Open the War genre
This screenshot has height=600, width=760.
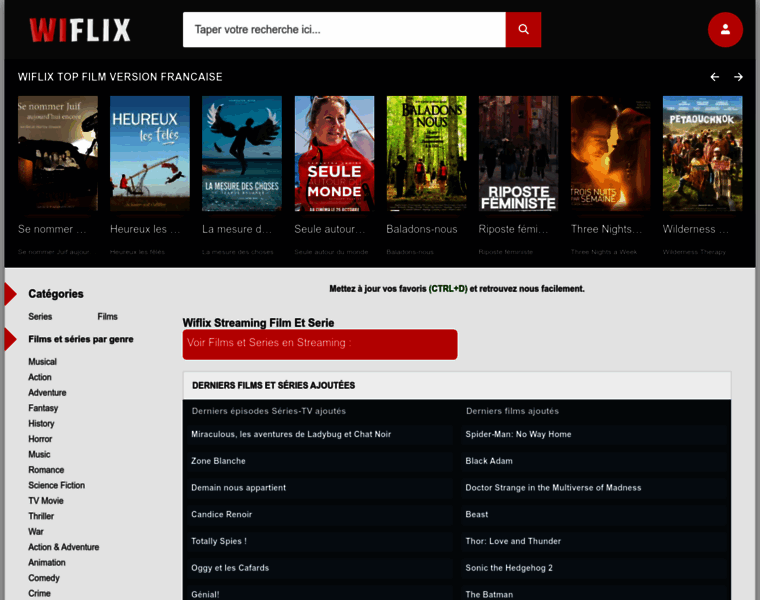(36, 532)
